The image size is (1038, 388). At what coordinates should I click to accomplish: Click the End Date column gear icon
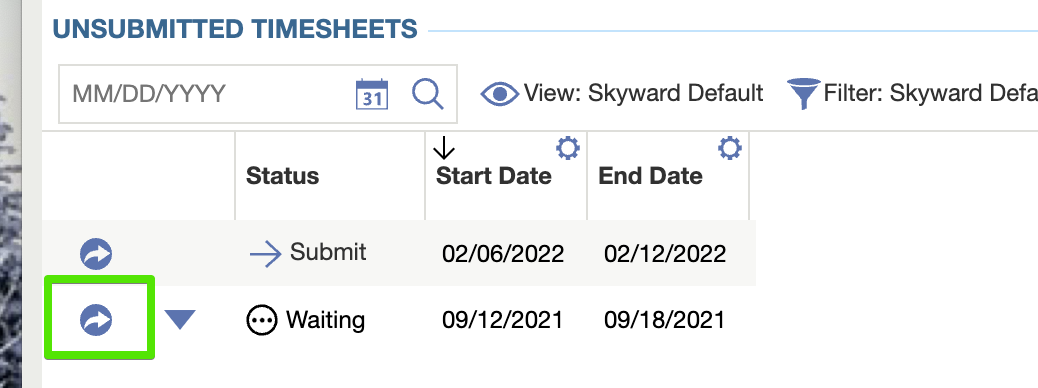(730, 148)
